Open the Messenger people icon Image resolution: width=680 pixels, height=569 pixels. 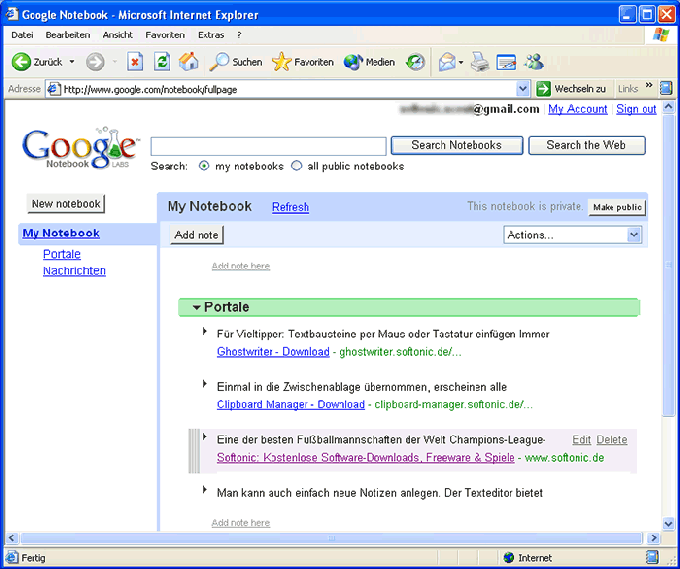pos(534,62)
